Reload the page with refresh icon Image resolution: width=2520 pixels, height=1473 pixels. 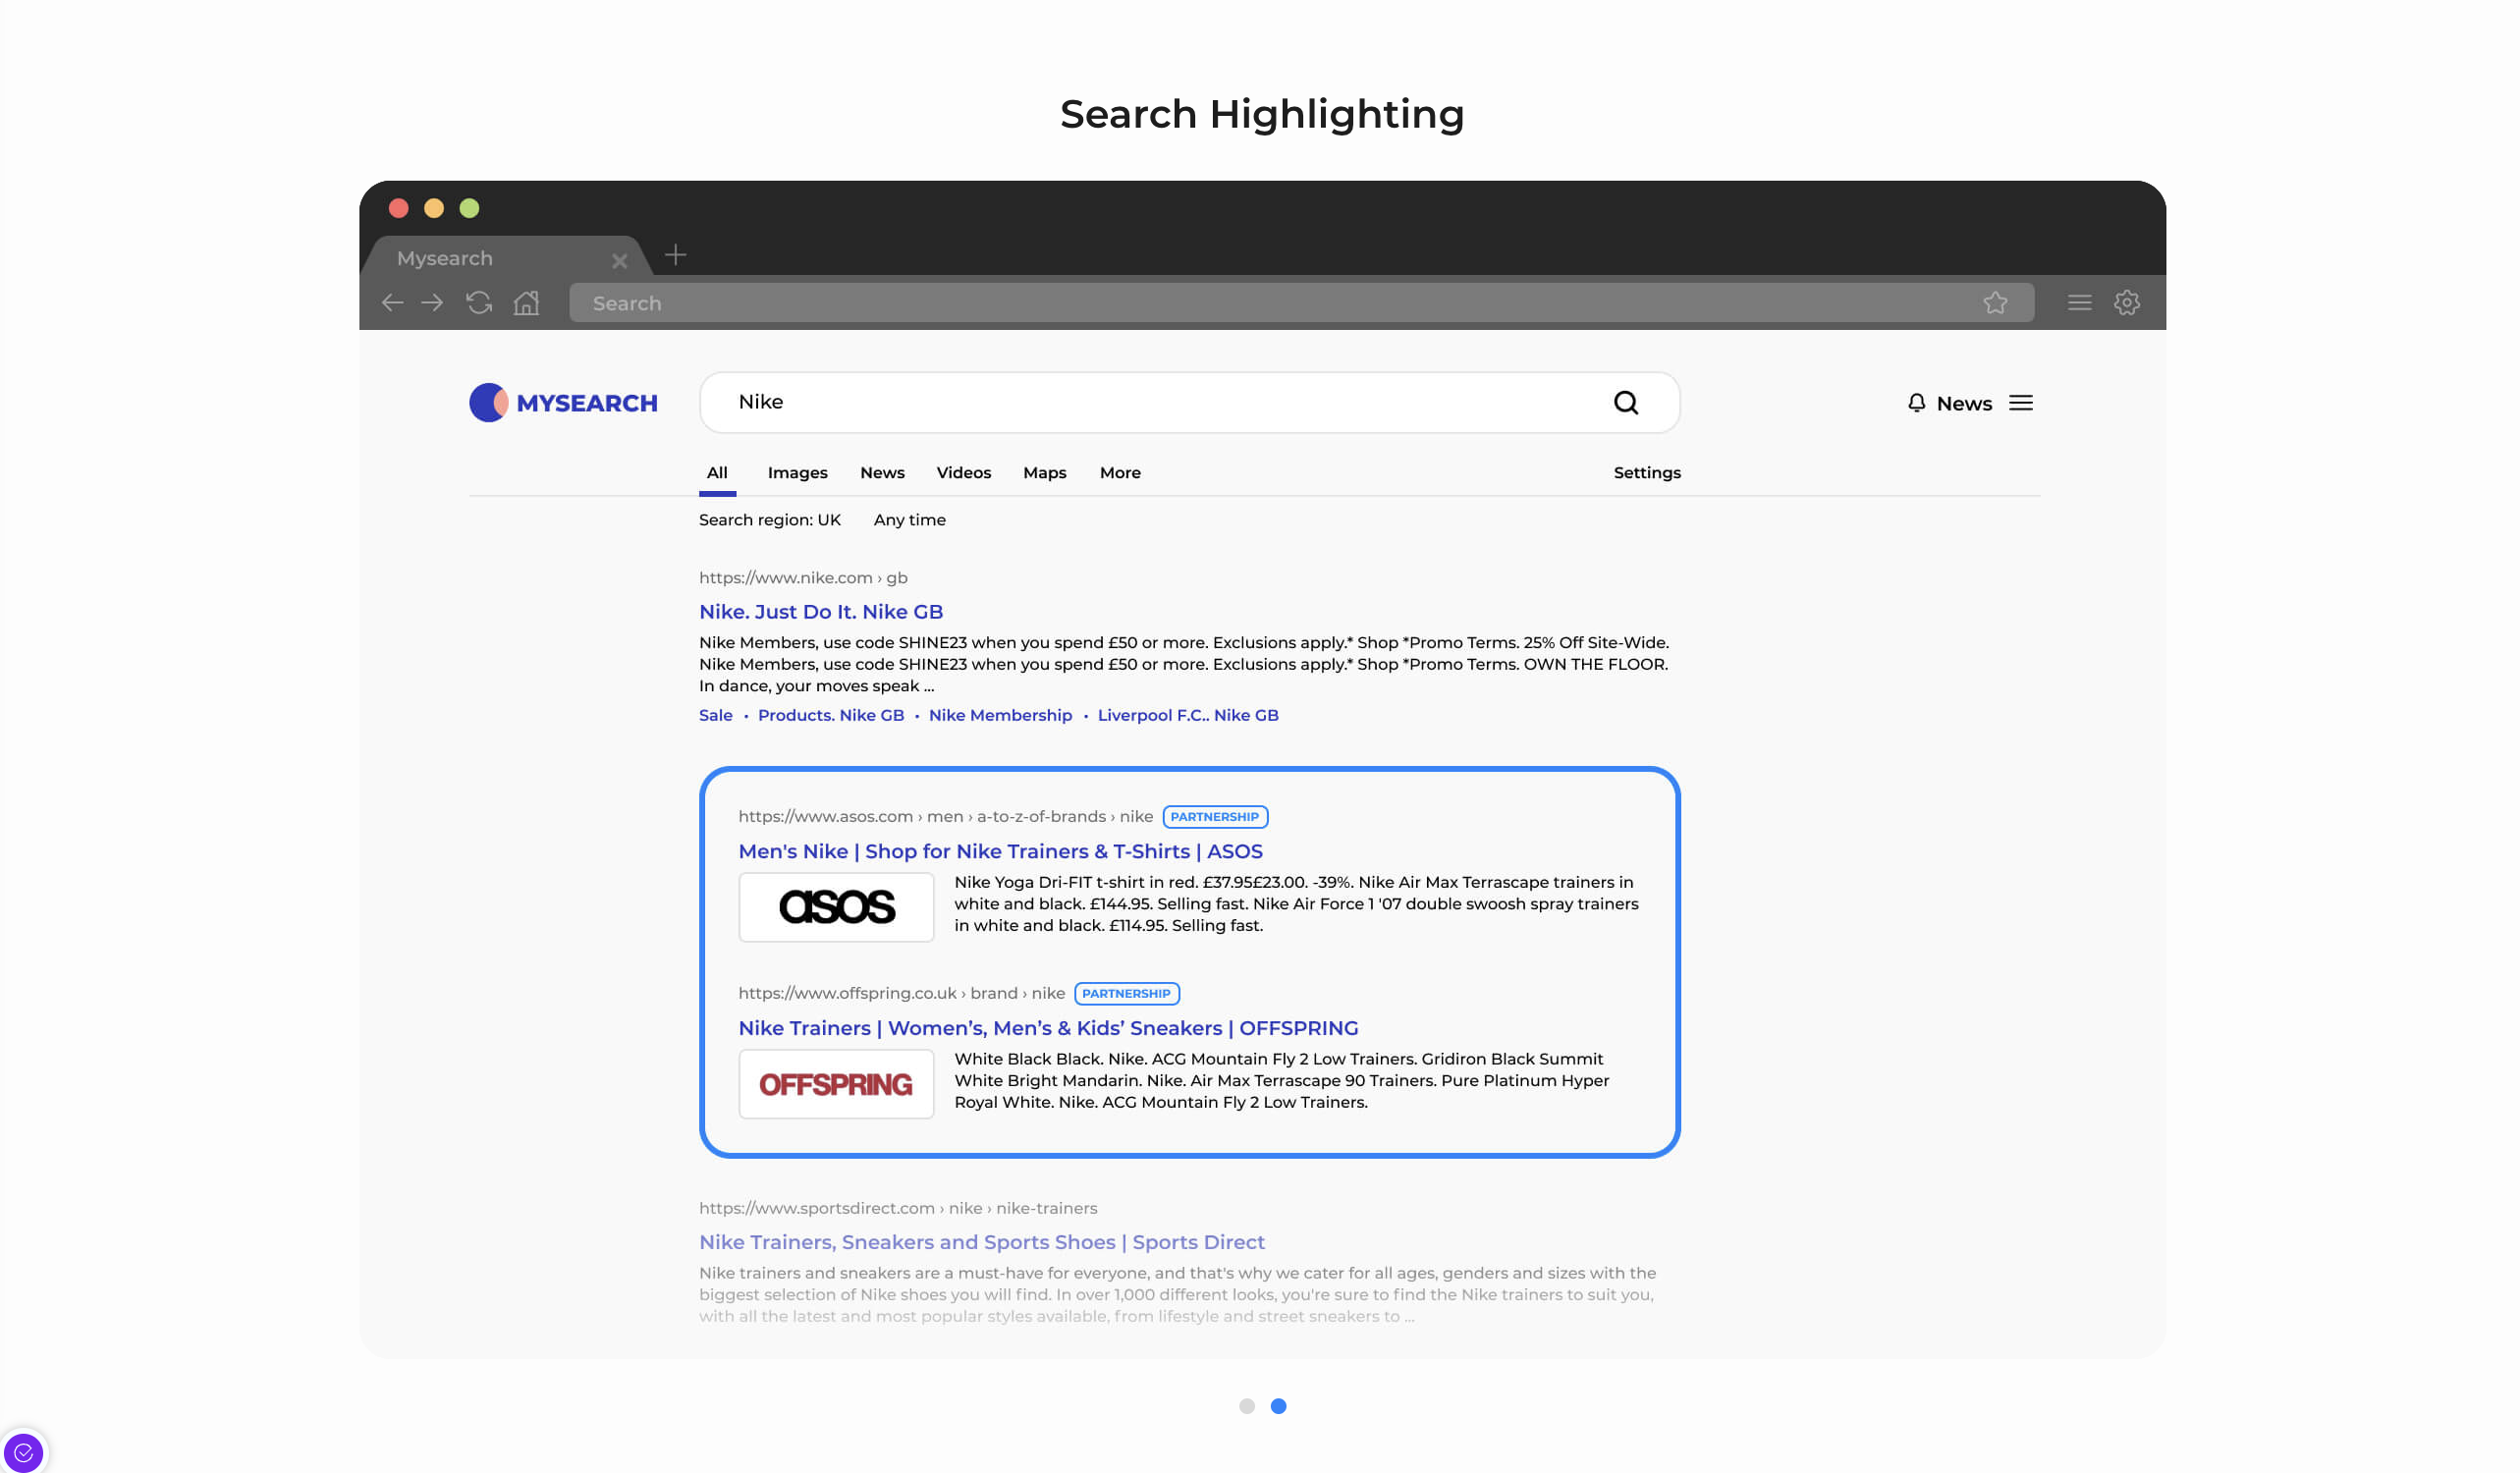[479, 303]
